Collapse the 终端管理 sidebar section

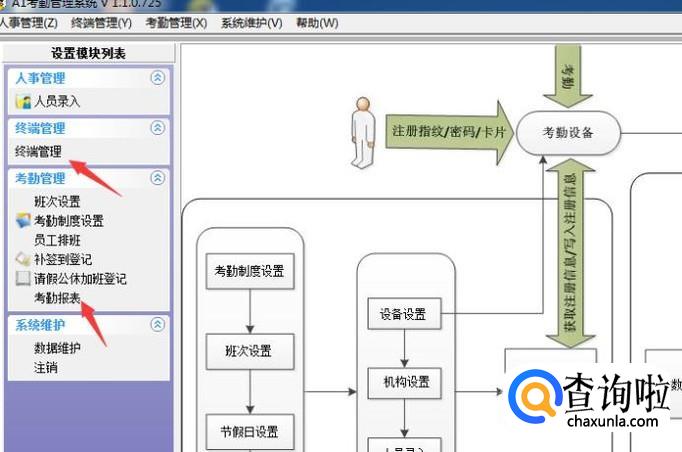[157, 128]
